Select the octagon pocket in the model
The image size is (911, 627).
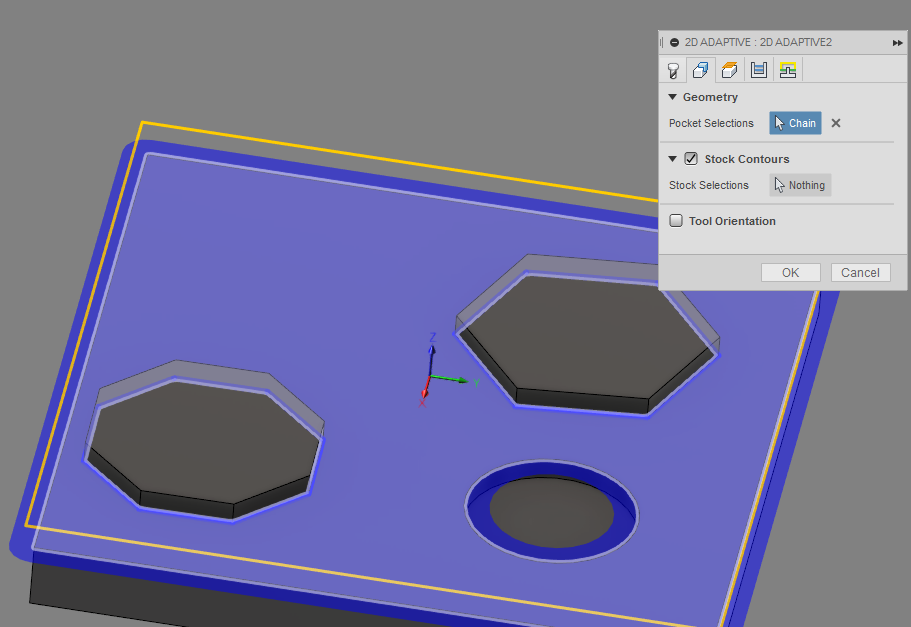203,442
